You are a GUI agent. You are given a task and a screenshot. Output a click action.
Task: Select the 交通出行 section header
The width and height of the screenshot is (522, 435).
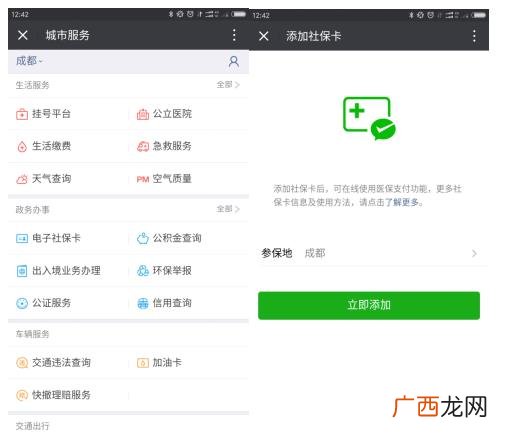[x=32, y=426]
